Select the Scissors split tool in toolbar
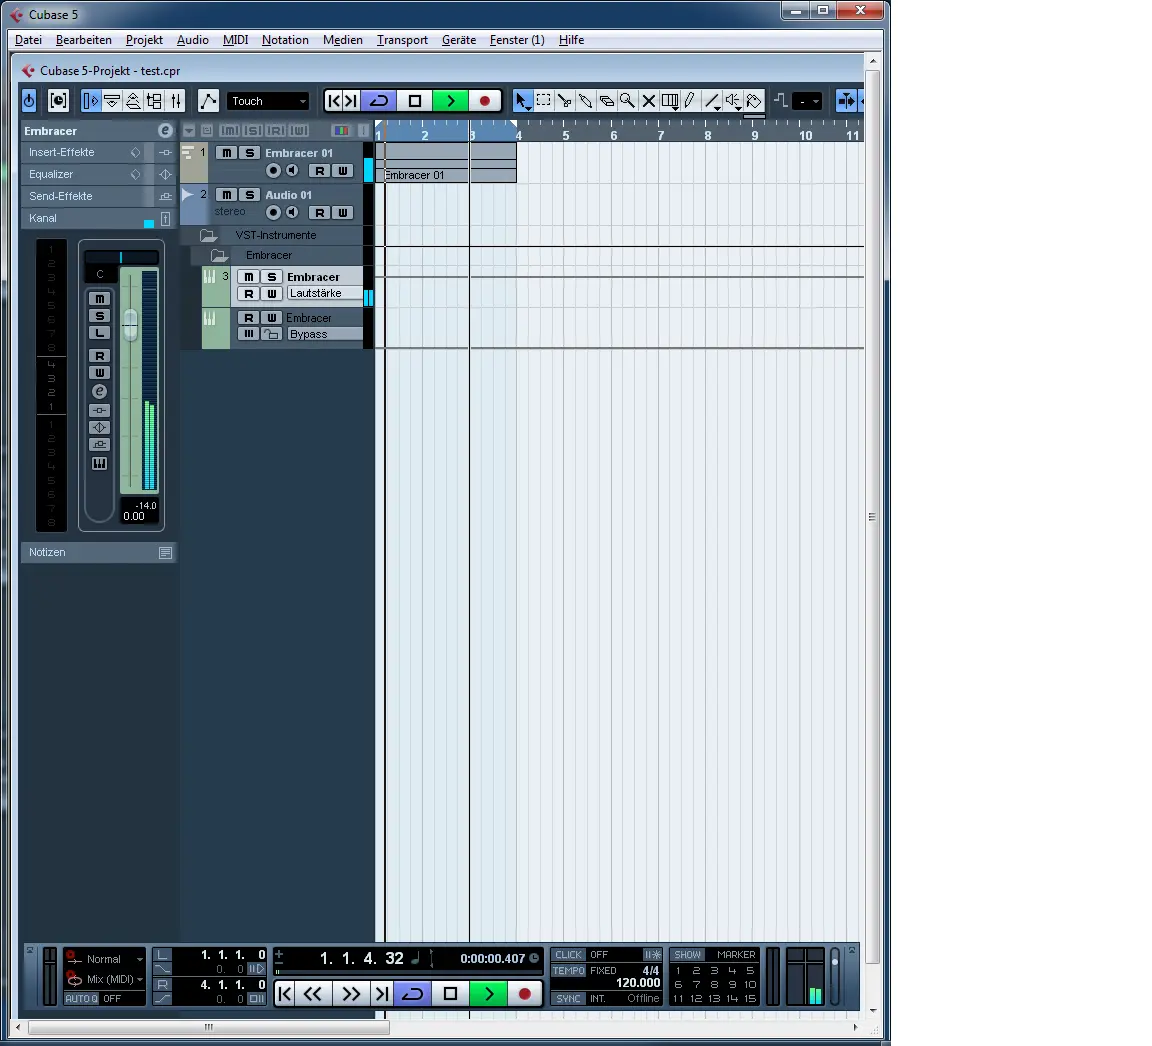This screenshot has height=1046, width=1152. 564,101
